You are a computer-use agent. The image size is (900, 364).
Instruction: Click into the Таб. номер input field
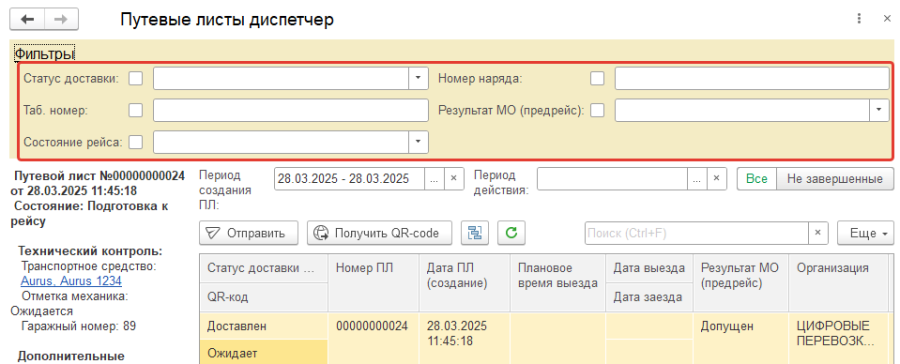click(x=290, y=110)
